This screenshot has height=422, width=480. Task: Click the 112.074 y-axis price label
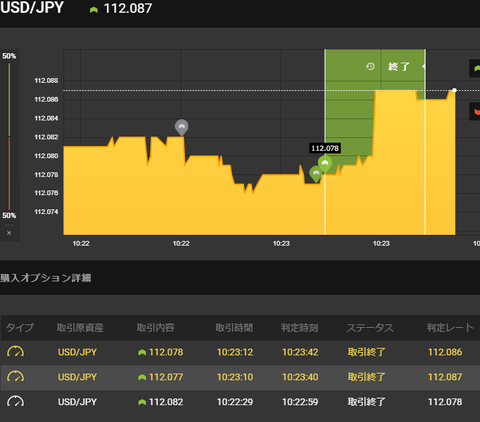pos(46,212)
